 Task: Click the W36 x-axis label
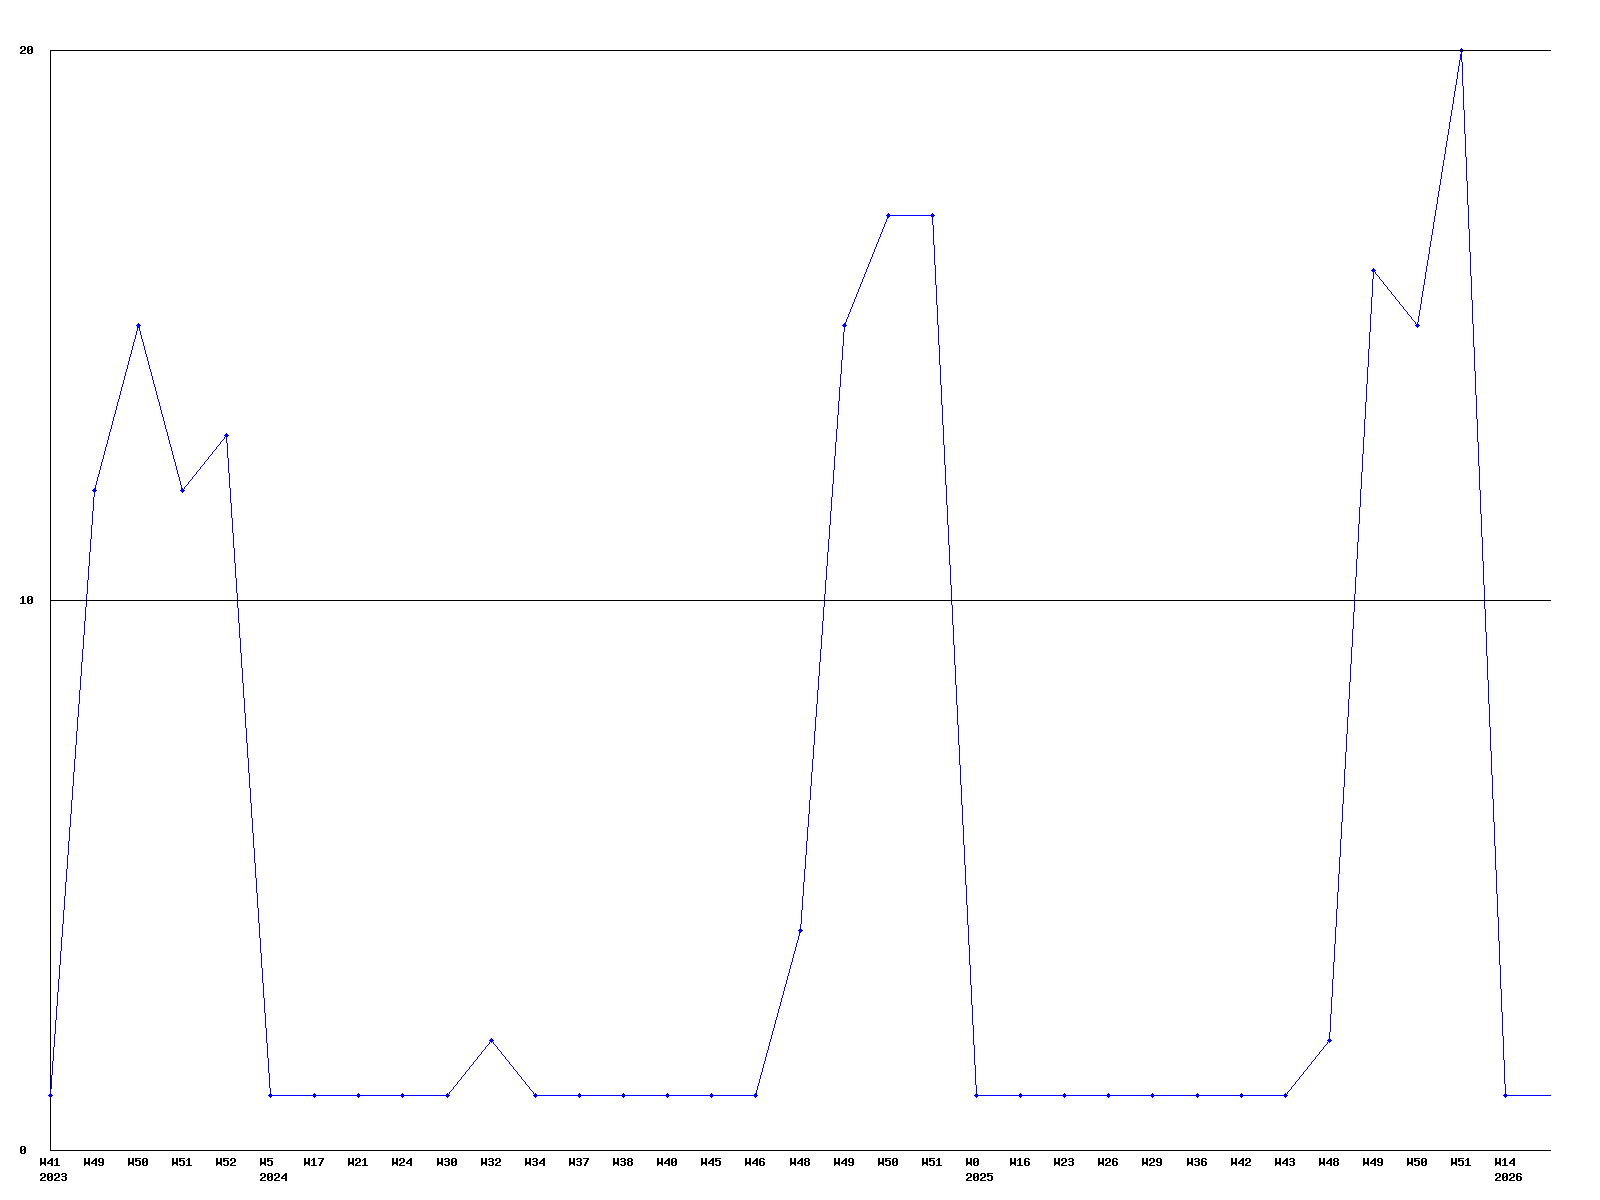click(1197, 1162)
